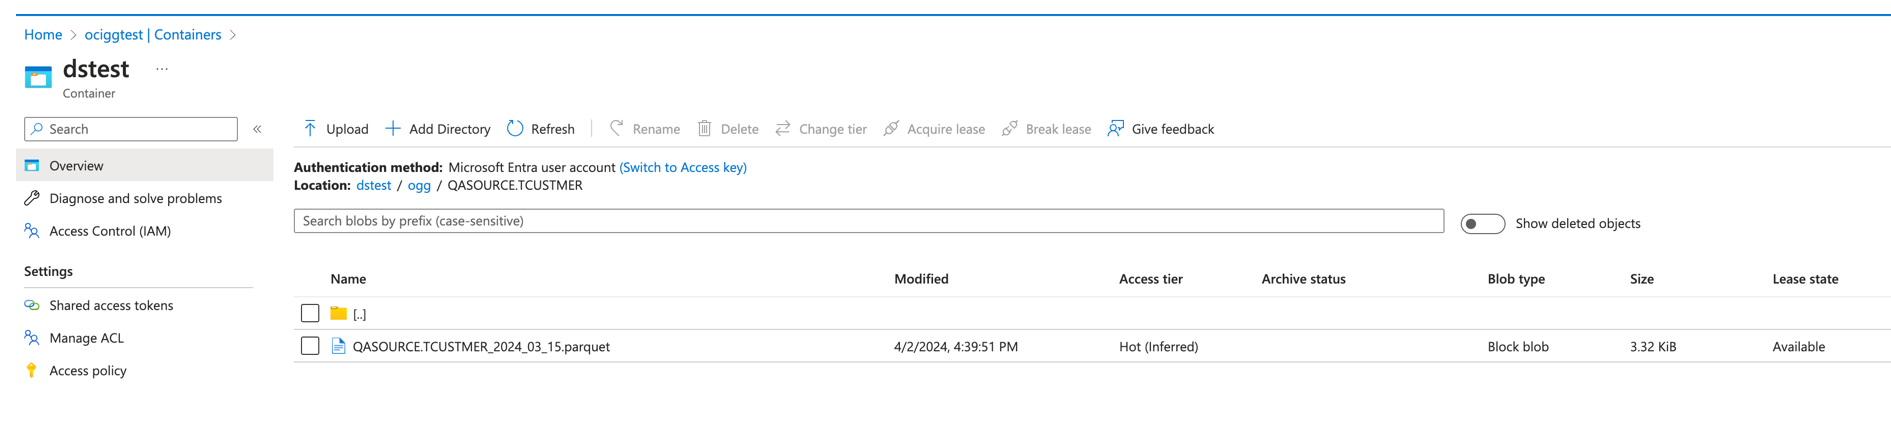Open the Manage ACL menu item
The height and width of the screenshot is (429, 1891).
tap(86, 338)
